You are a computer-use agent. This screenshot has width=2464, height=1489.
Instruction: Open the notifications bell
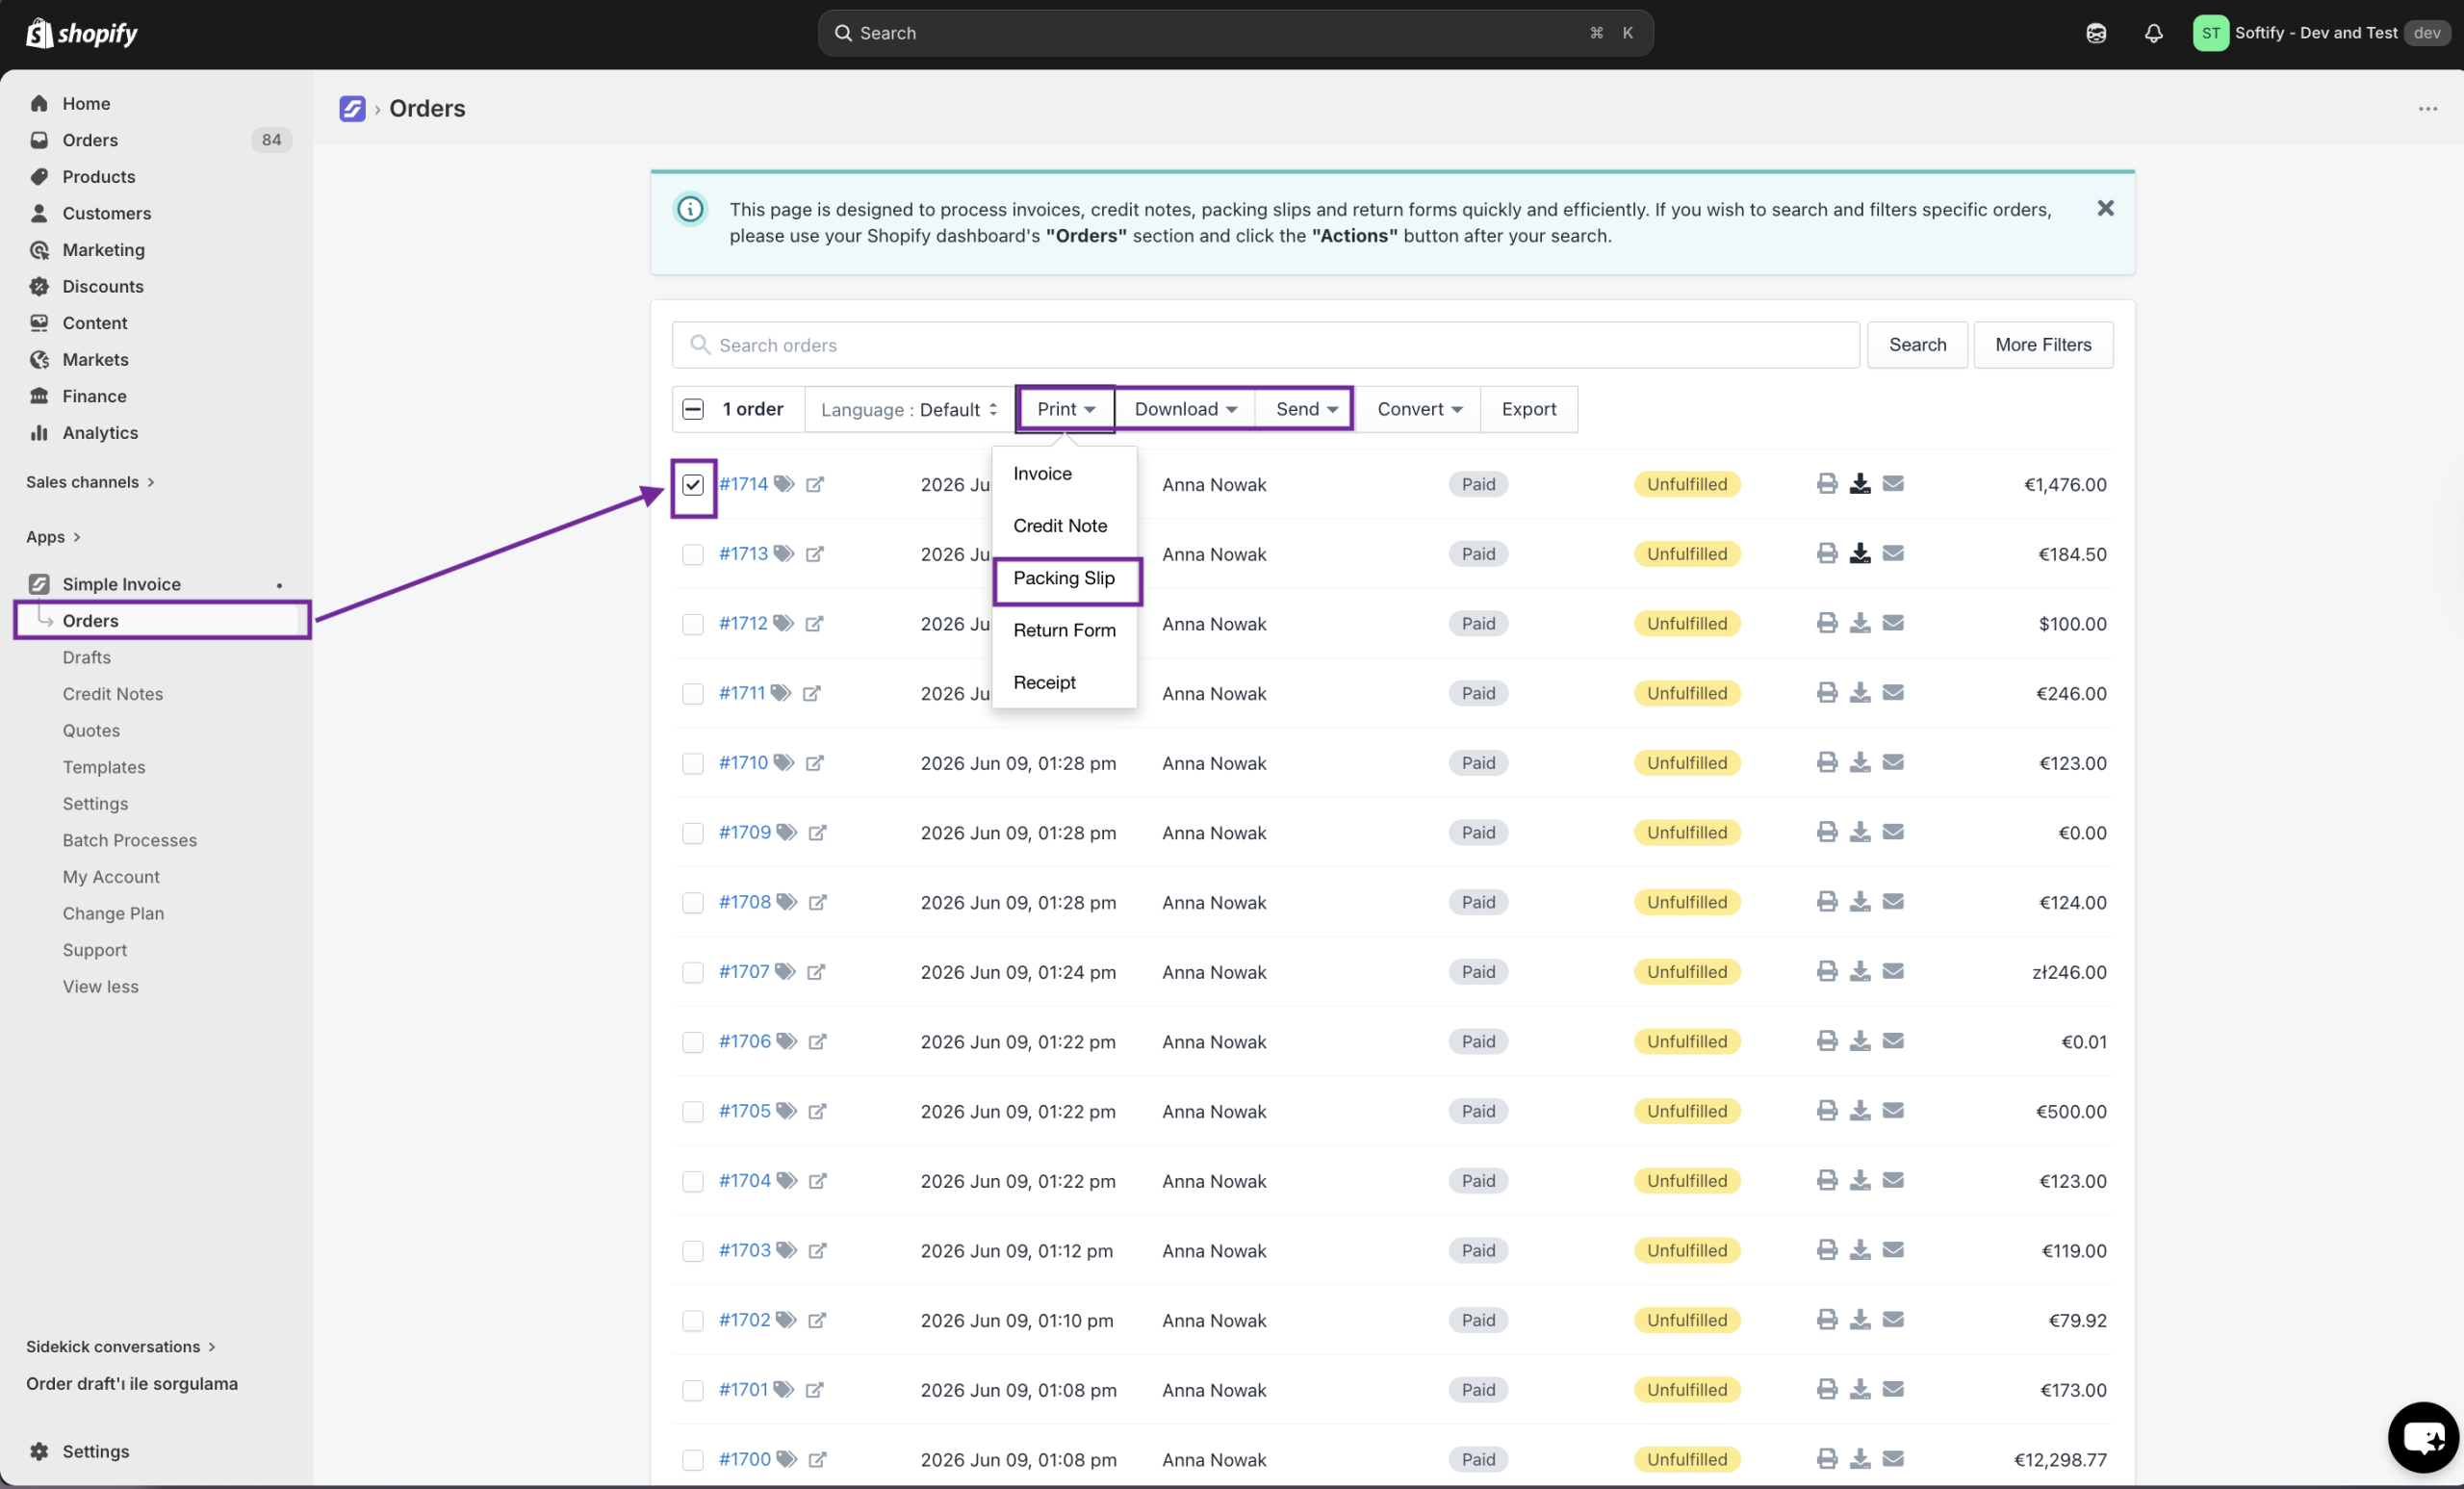point(2153,33)
